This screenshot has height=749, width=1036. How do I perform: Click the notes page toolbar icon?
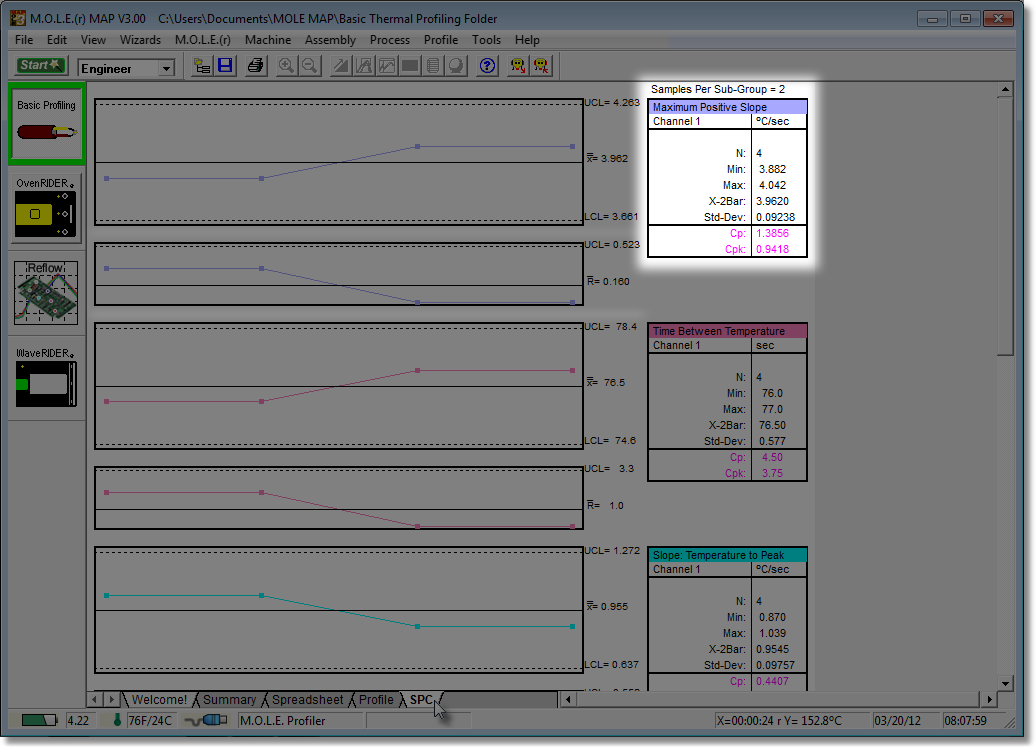[x=433, y=66]
